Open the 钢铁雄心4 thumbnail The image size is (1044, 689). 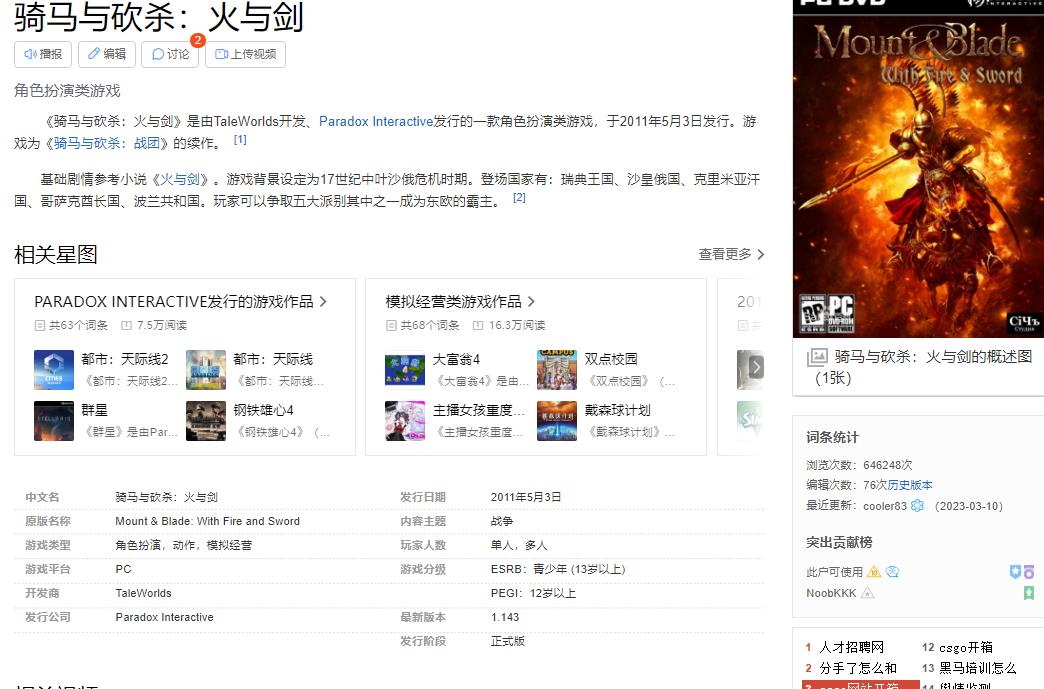[206, 421]
